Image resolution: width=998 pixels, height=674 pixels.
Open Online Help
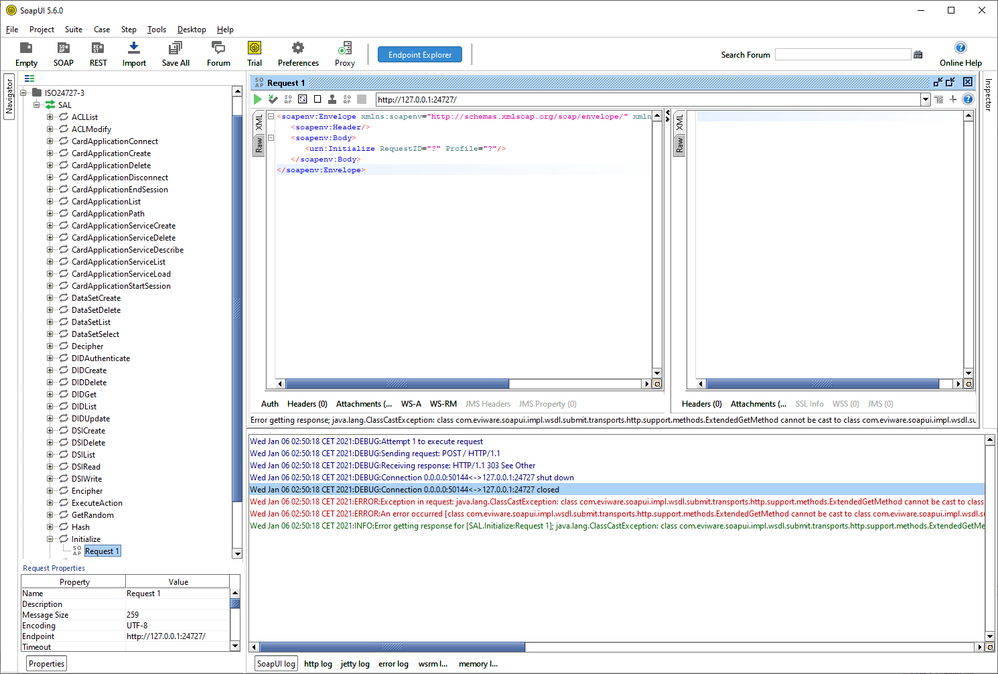coord(960,54)
